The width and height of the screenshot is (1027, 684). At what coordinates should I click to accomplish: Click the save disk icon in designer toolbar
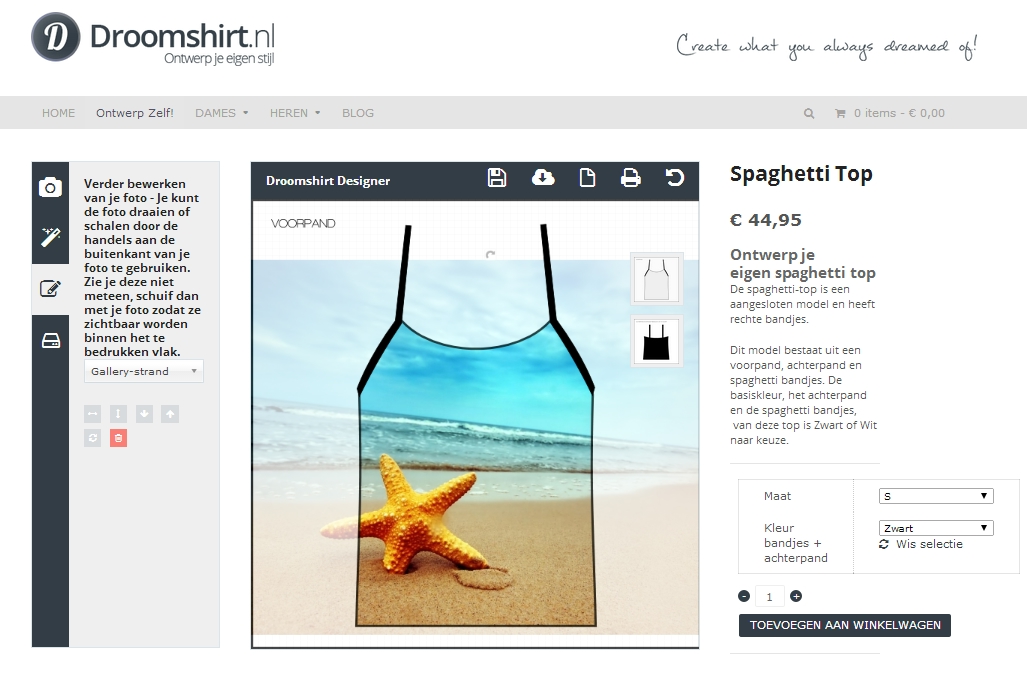point(496,178)
